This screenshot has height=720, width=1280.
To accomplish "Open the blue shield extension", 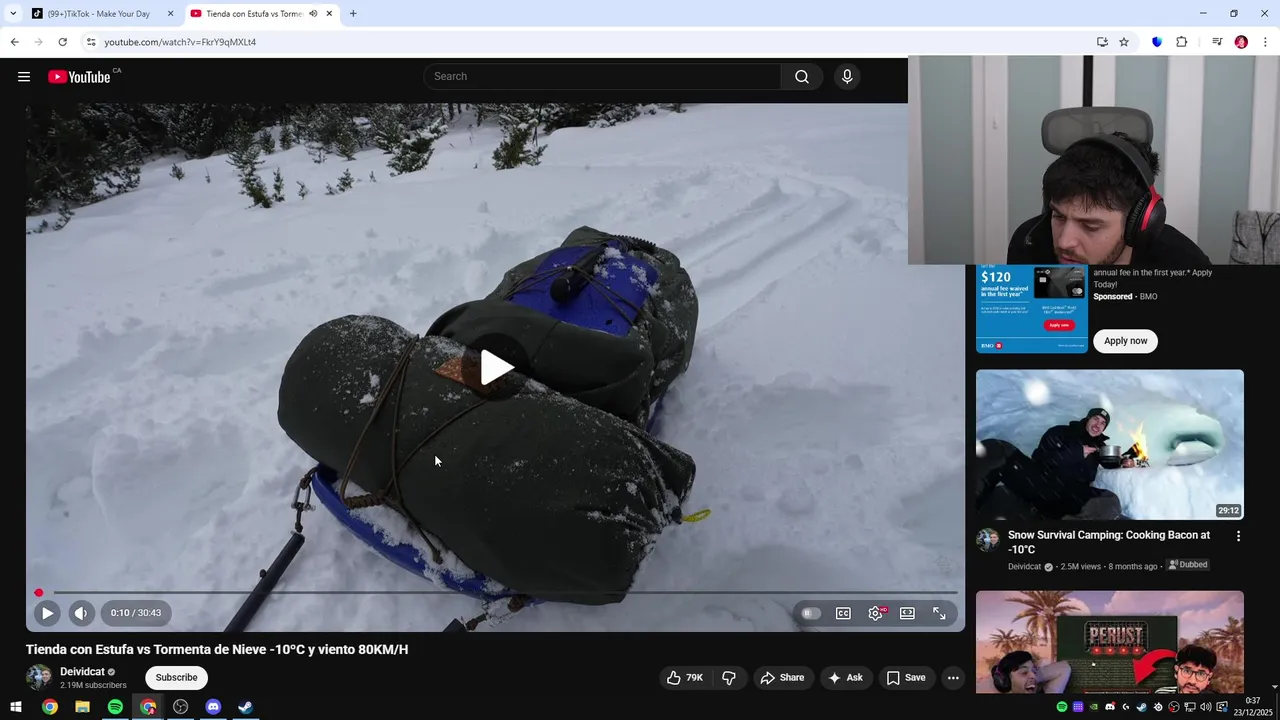I will [x=1157, y=42].
